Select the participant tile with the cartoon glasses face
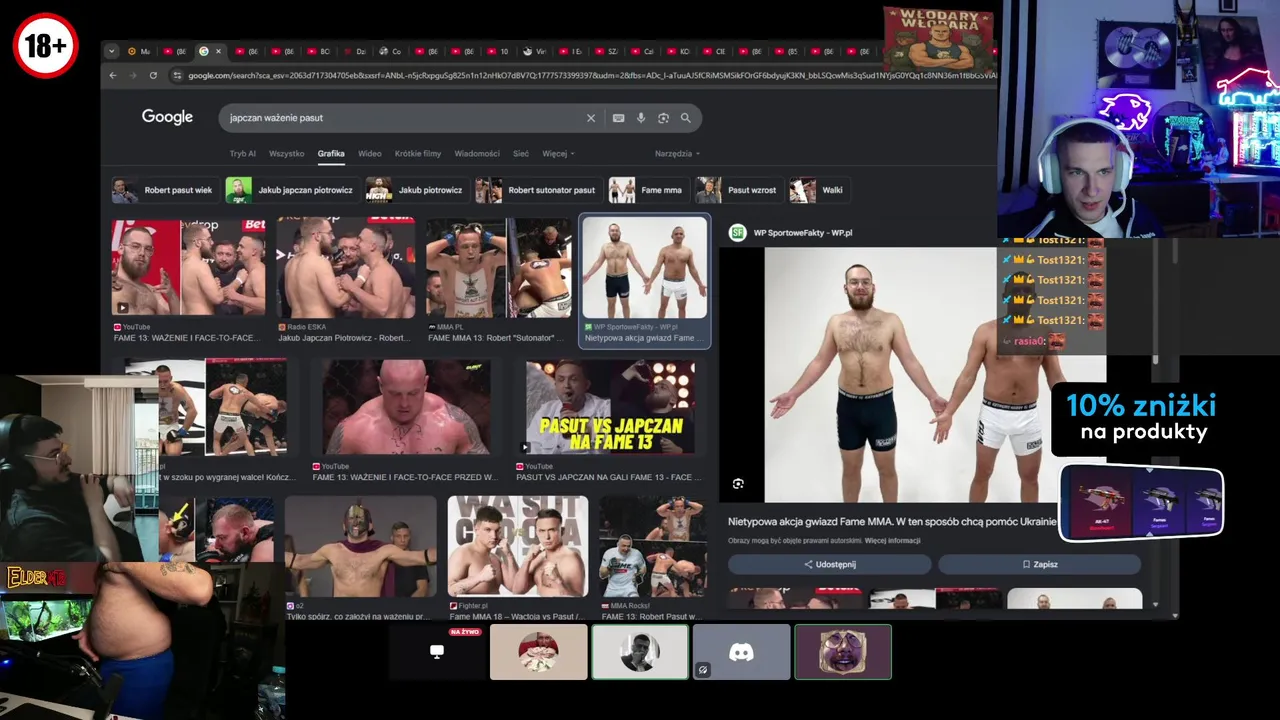 843,652
